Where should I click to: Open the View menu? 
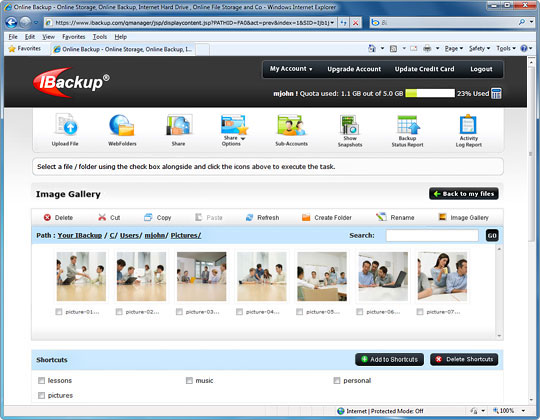[48, 37]
